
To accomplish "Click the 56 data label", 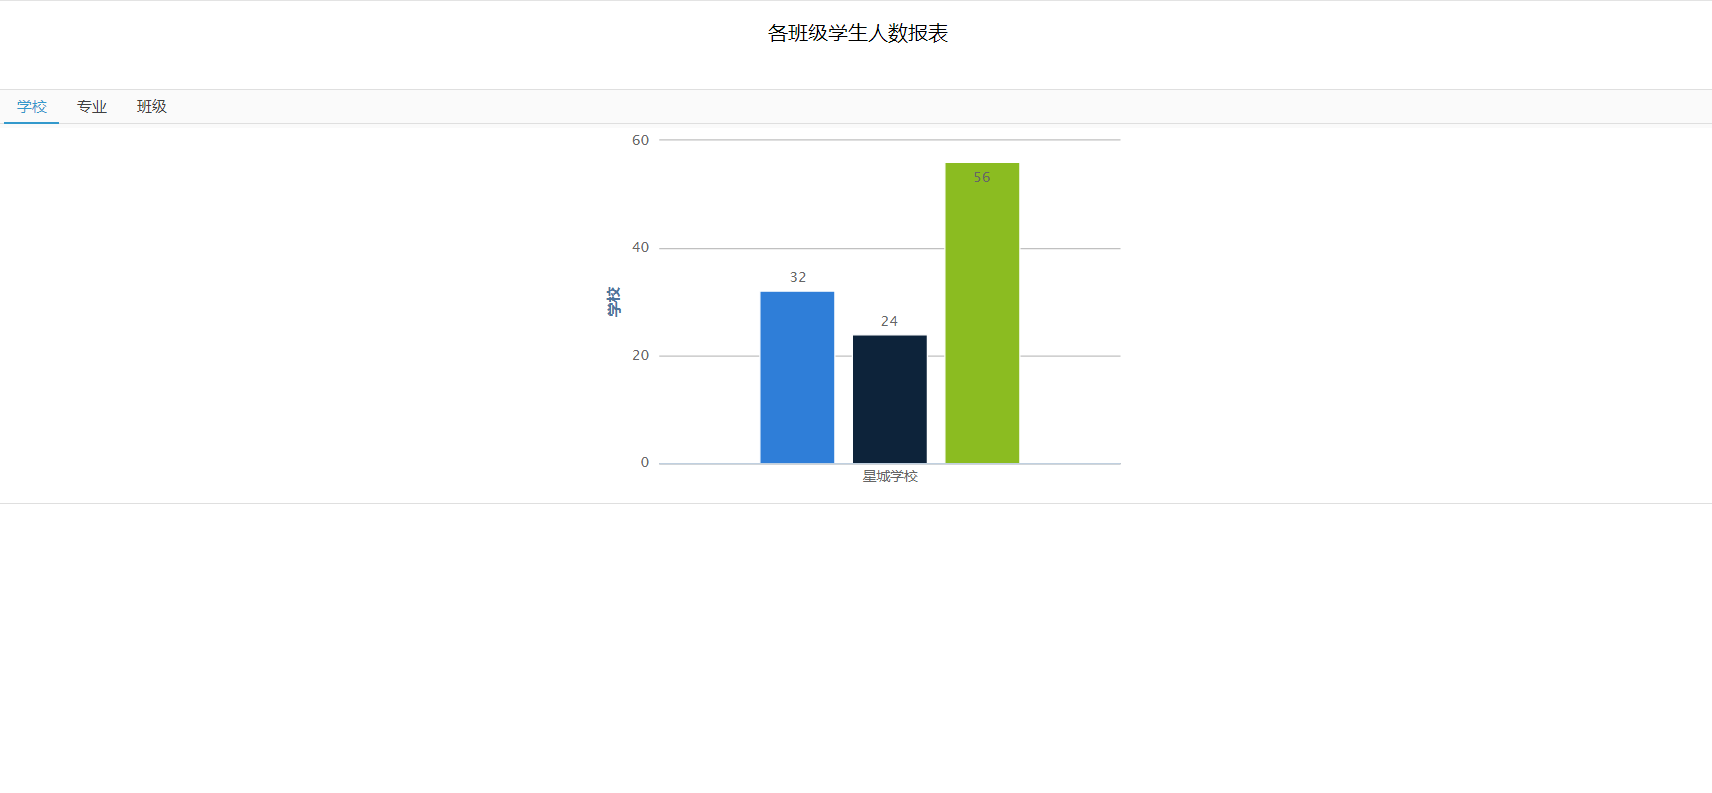I will pos(982,177).
